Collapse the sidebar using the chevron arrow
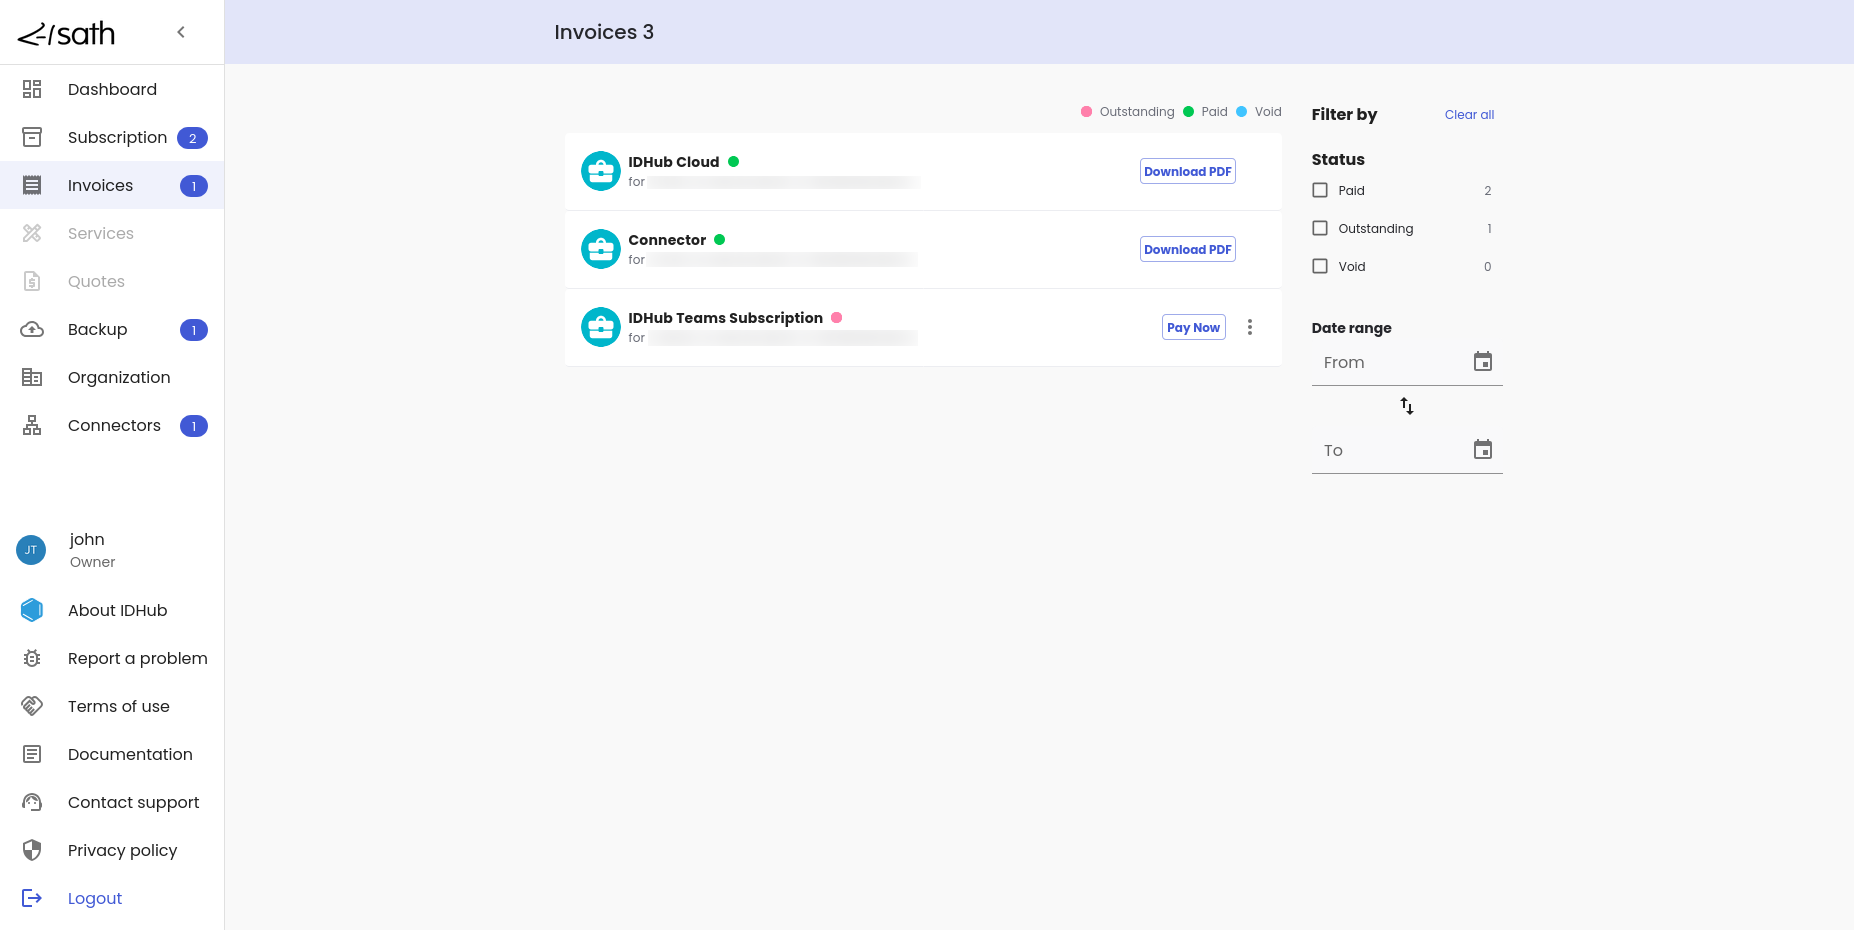Viewport: 1854px width, 930px height. 181,32
